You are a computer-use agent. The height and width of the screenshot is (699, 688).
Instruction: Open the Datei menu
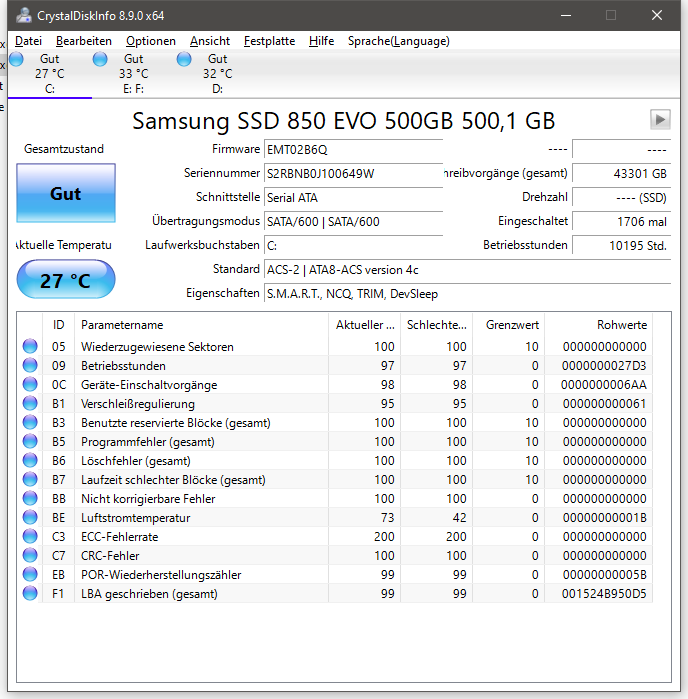click(28, 41)
